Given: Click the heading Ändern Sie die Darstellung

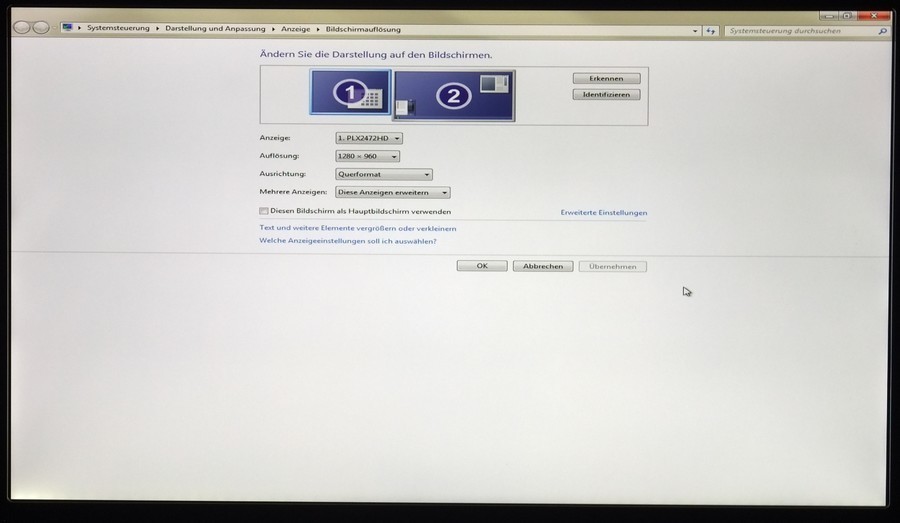Looking at the screenshot, I should [376, 55].
